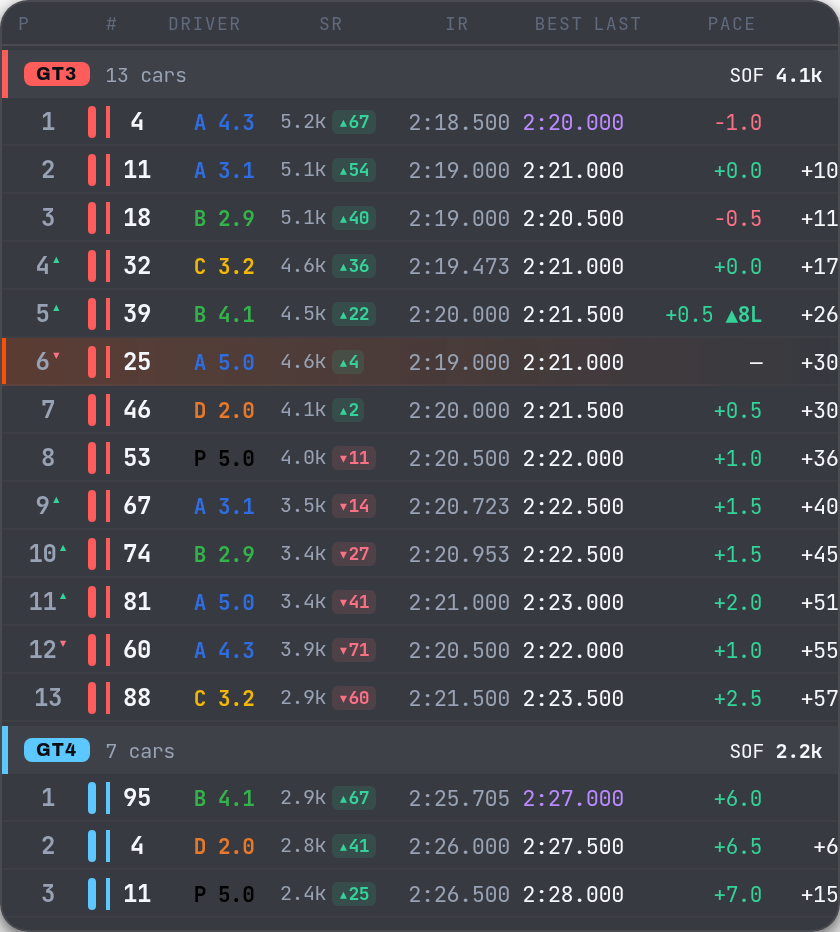Click the SR column header
840x932 pixels.
click(331, 24)
